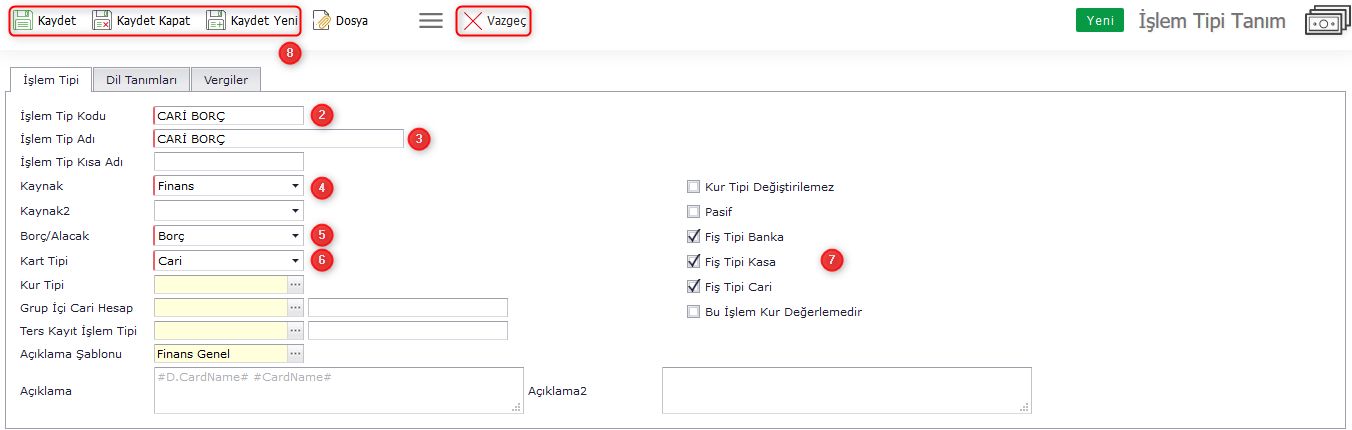Open the Borç/Alacak dropdown
Screen dimensions: 1352x430
pyautogui.click(x=295, y=236)
